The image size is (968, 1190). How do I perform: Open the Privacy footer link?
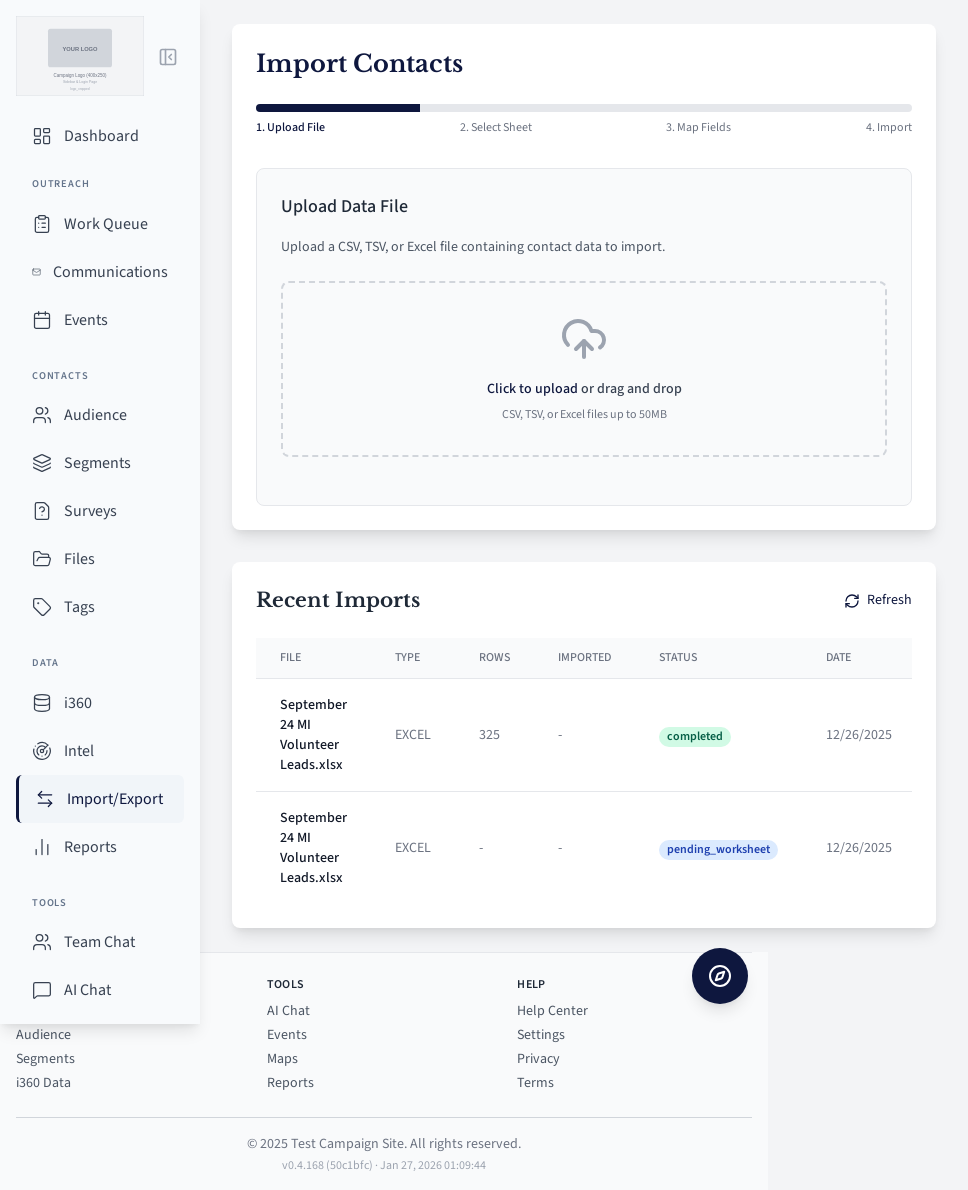[538, 1058]
